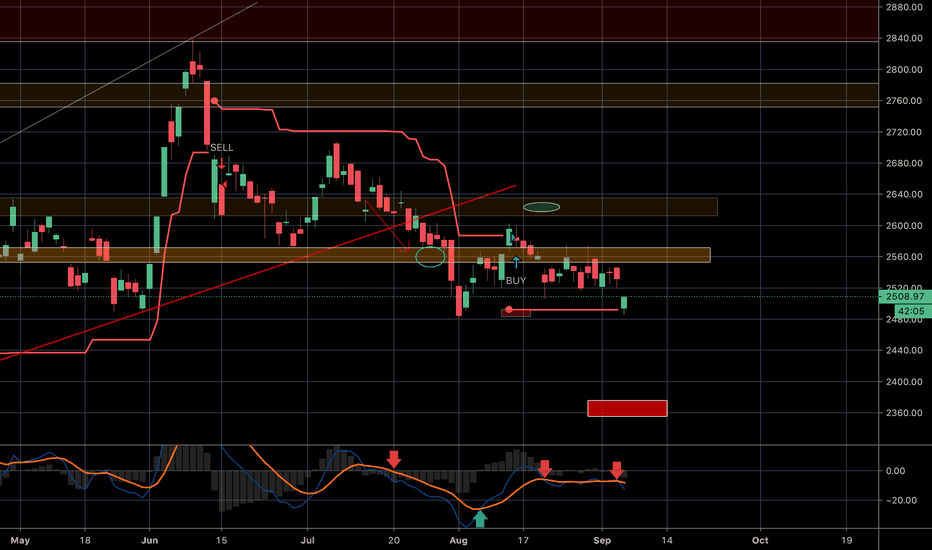Select the cyan circle drawing near 2560
The image size is (932, 550).
click(x=430, y=256)
